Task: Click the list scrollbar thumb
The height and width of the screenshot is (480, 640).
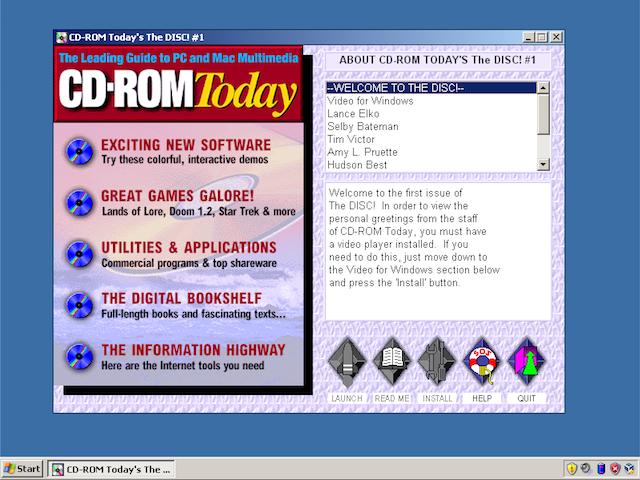Action: point(543,114)
